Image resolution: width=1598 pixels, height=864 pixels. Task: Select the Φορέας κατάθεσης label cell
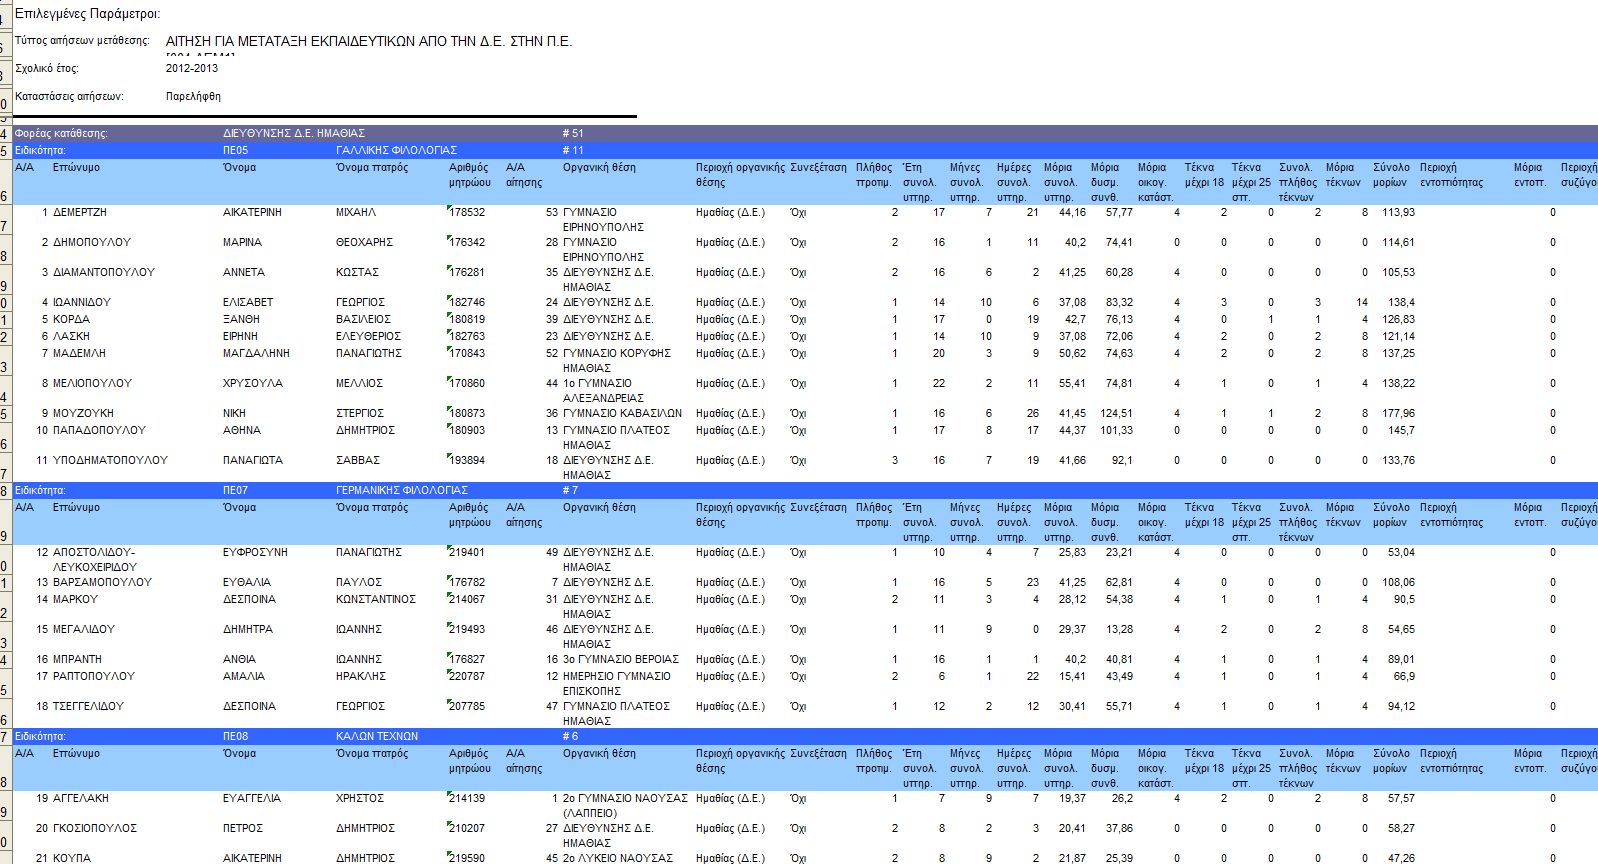click(x=61, y=133)
